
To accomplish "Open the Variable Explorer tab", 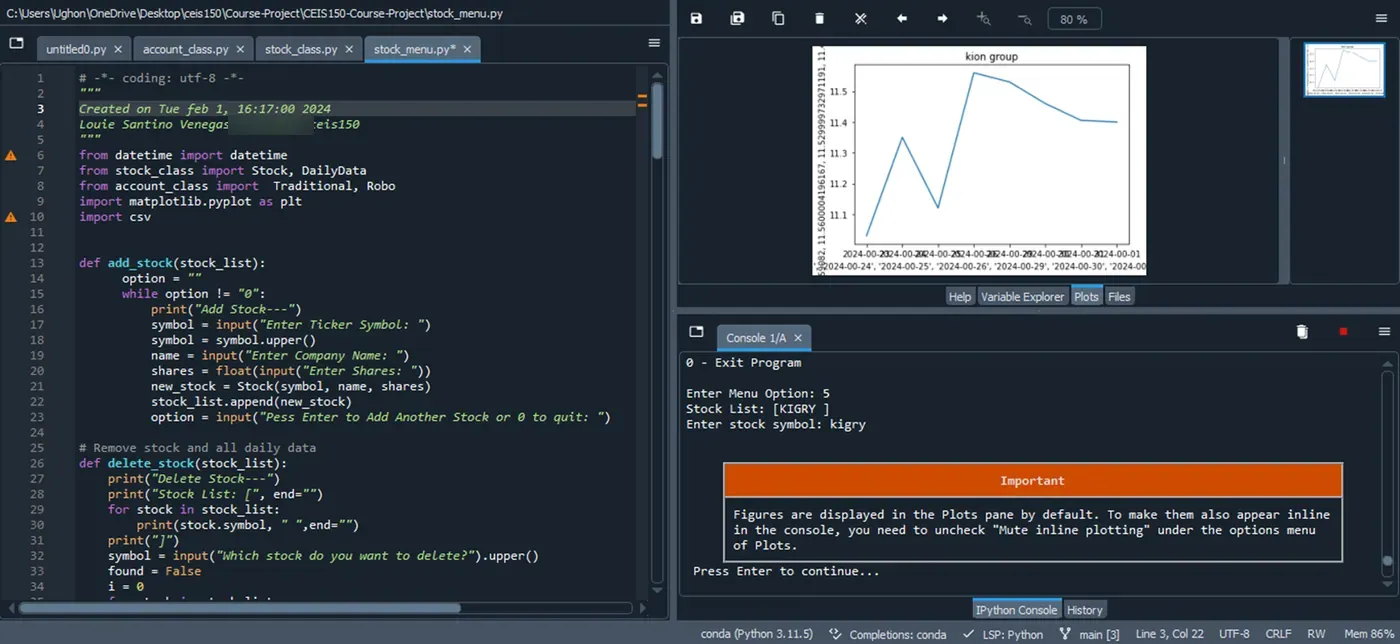I will point(1022,296).
